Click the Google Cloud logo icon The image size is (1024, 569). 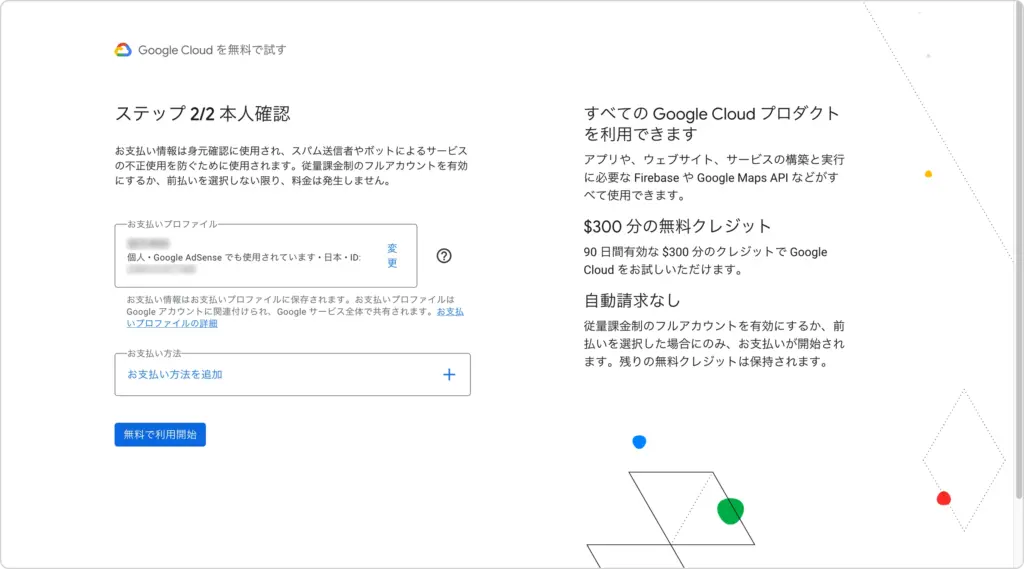pos(123,50)
